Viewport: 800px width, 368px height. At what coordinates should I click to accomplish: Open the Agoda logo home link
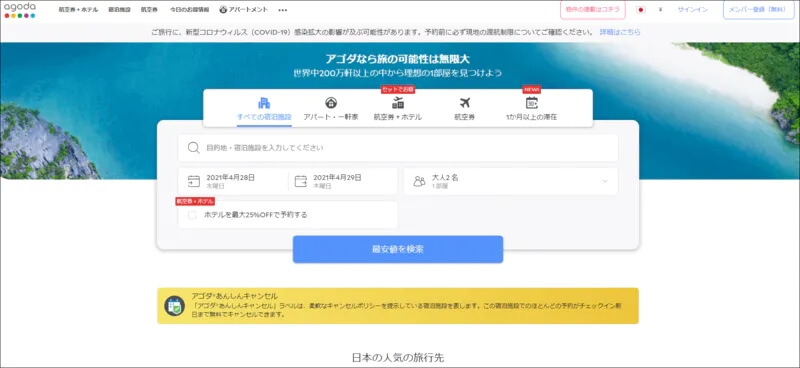pyautogui.click(x=20, y=10)
